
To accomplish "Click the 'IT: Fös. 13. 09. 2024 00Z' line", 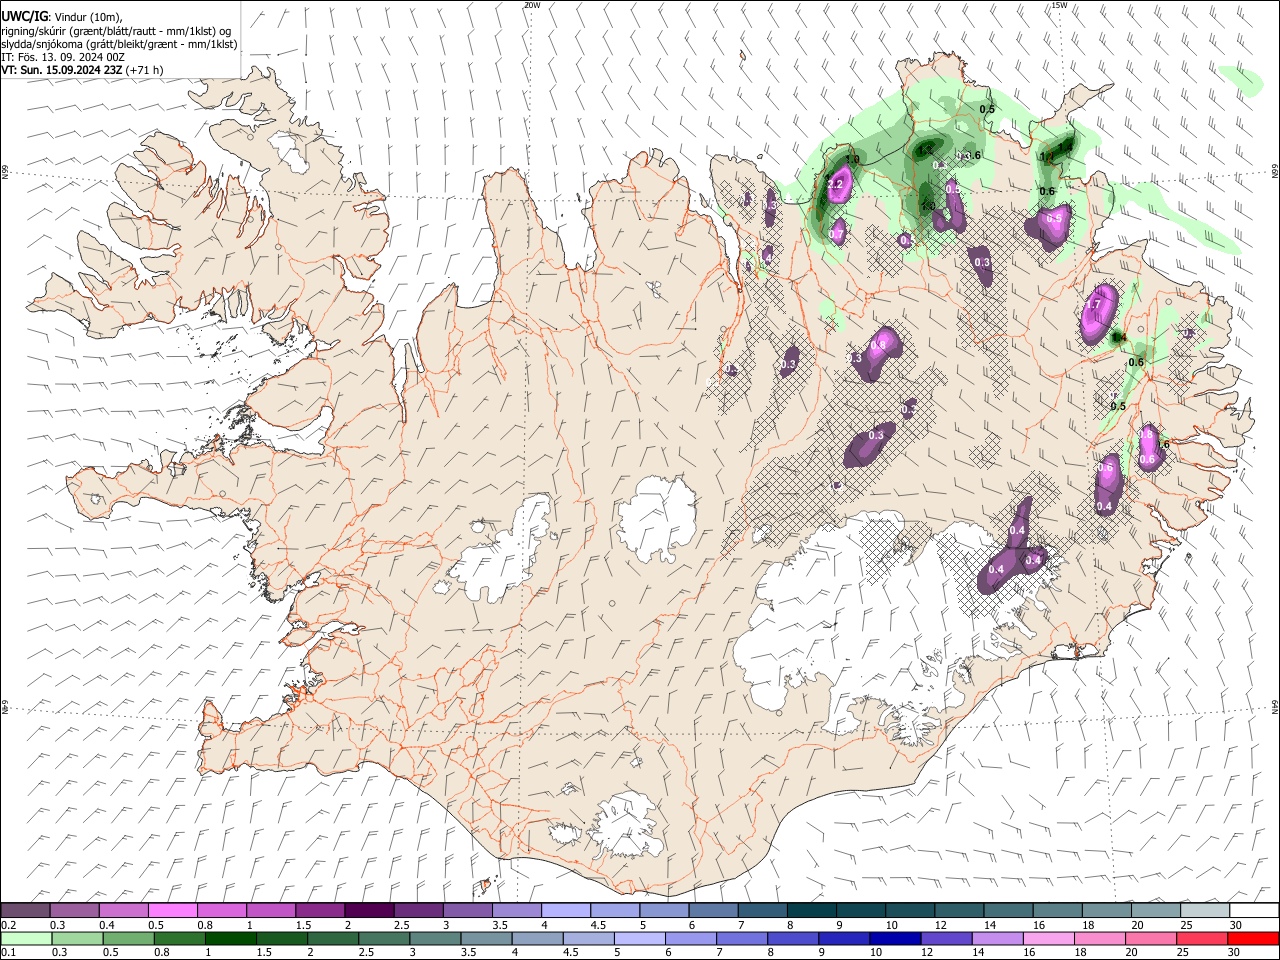I will point(63,57).
